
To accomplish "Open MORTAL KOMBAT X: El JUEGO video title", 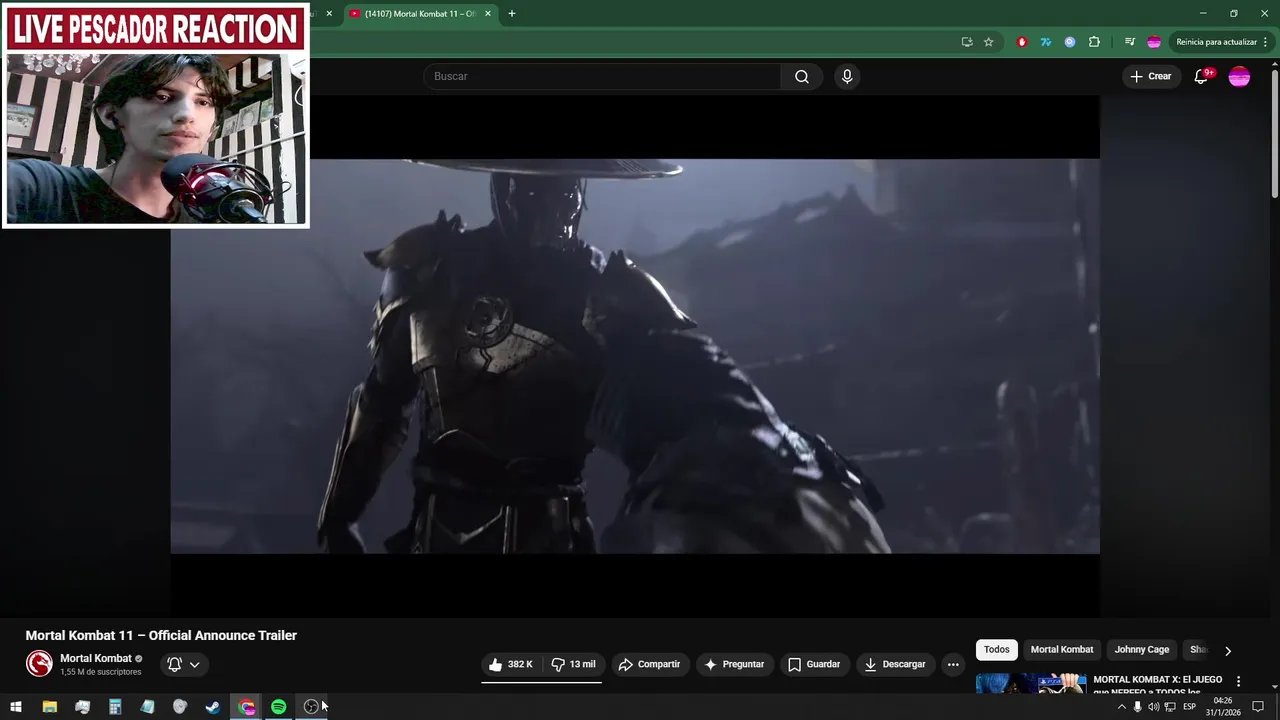I will coord(1158,685).
